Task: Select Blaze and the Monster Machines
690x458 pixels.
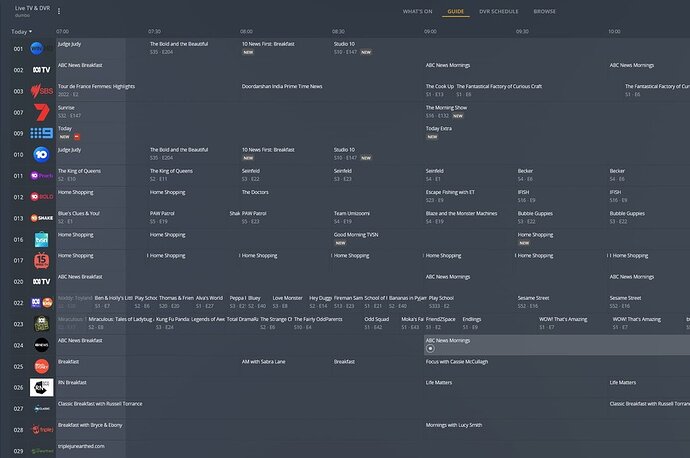Action: tap(461, 213)
